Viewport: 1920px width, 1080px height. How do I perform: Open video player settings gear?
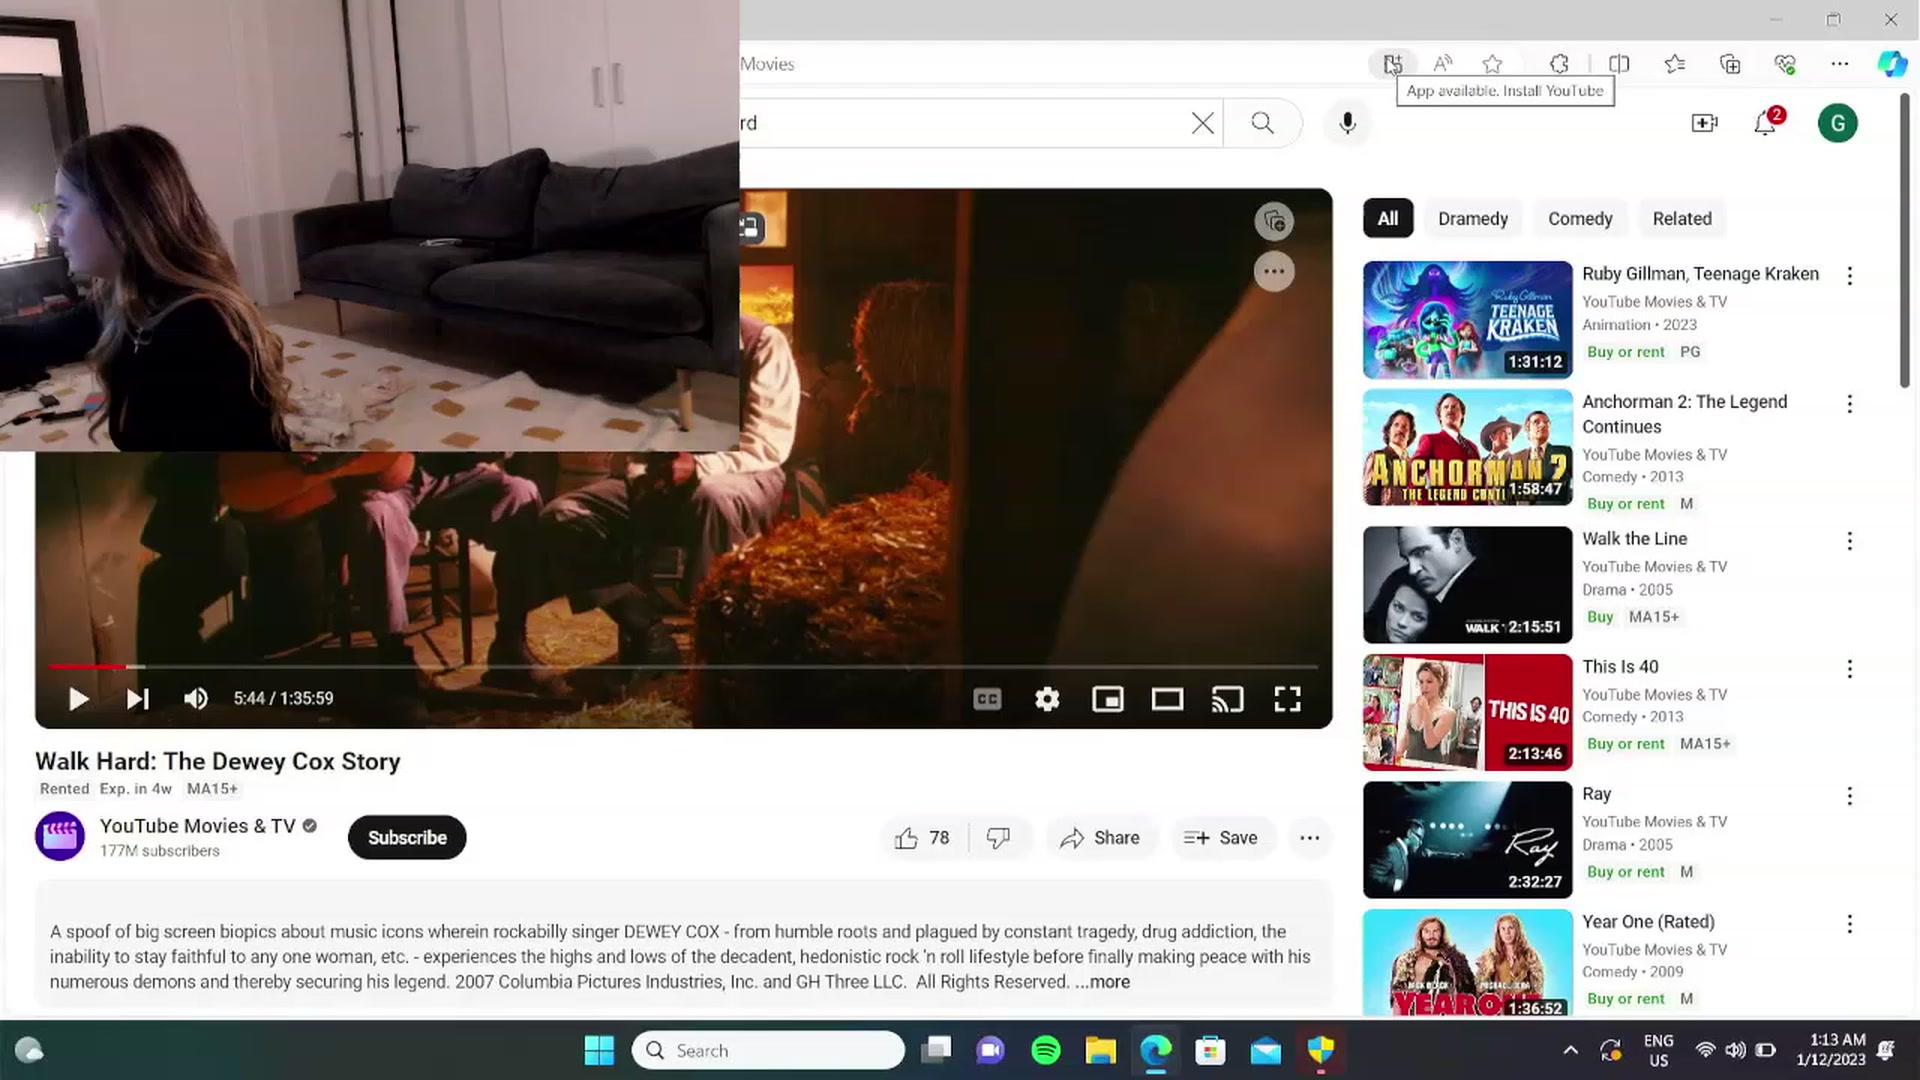1047,699
